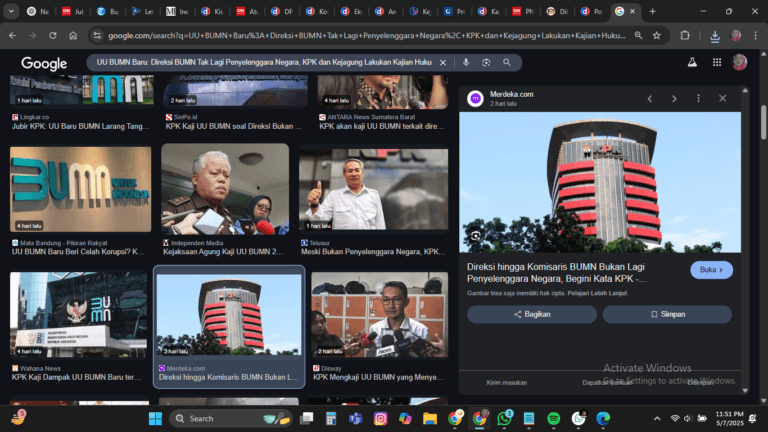Image resolution: width=768 pixels, height=432 pixels.
Task: Open Pelajari Lebih Lanjut copyright link
Action: 597,293
